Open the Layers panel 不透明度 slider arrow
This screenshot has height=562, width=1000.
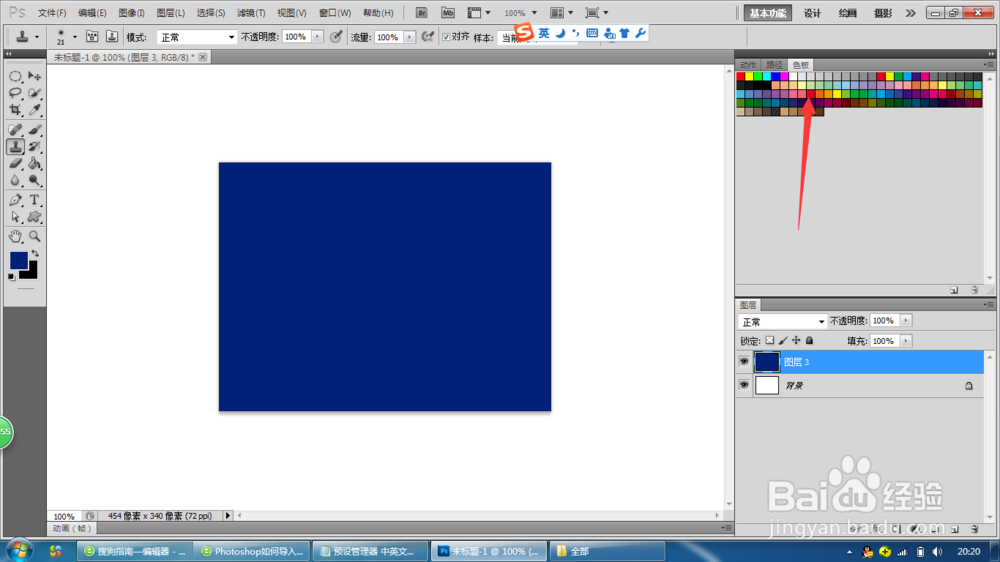point(906,321)
